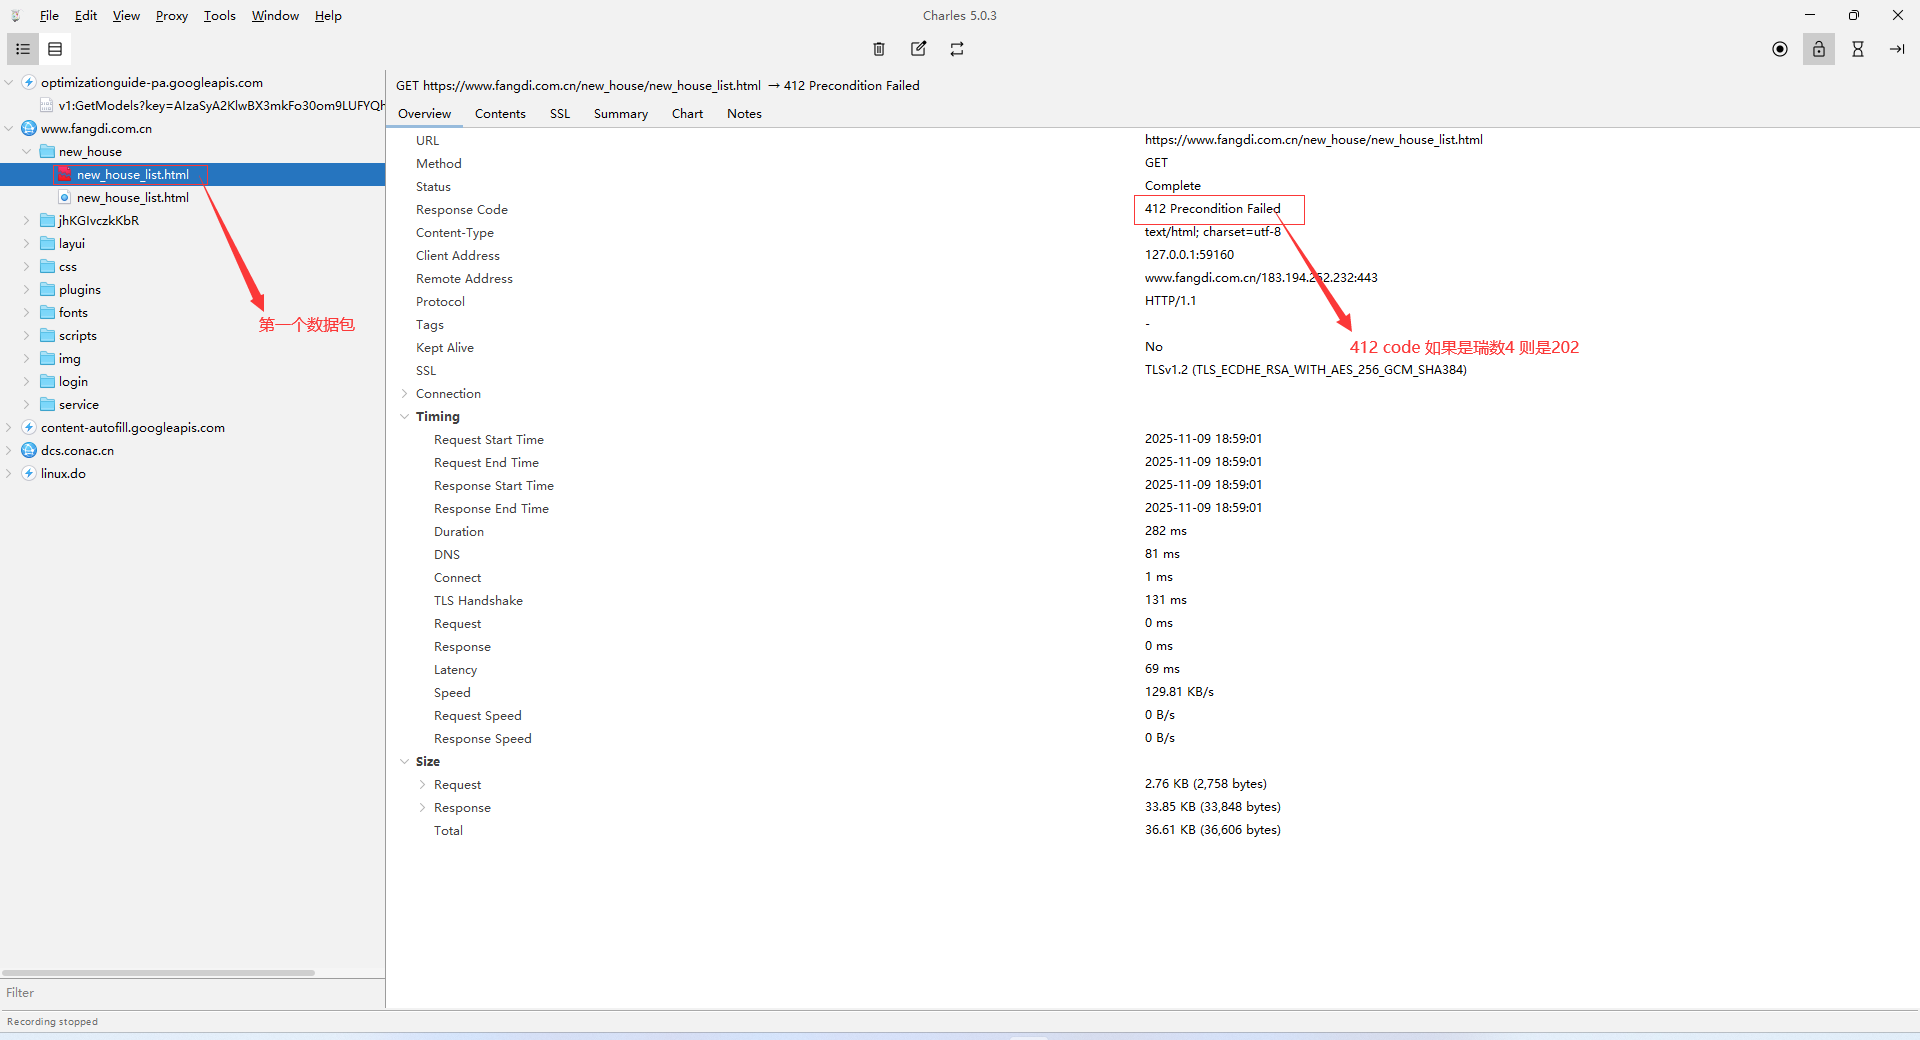The image size is (1920, 1040).
Task: Click the Total size value
Action: [x=1213, y=830]
